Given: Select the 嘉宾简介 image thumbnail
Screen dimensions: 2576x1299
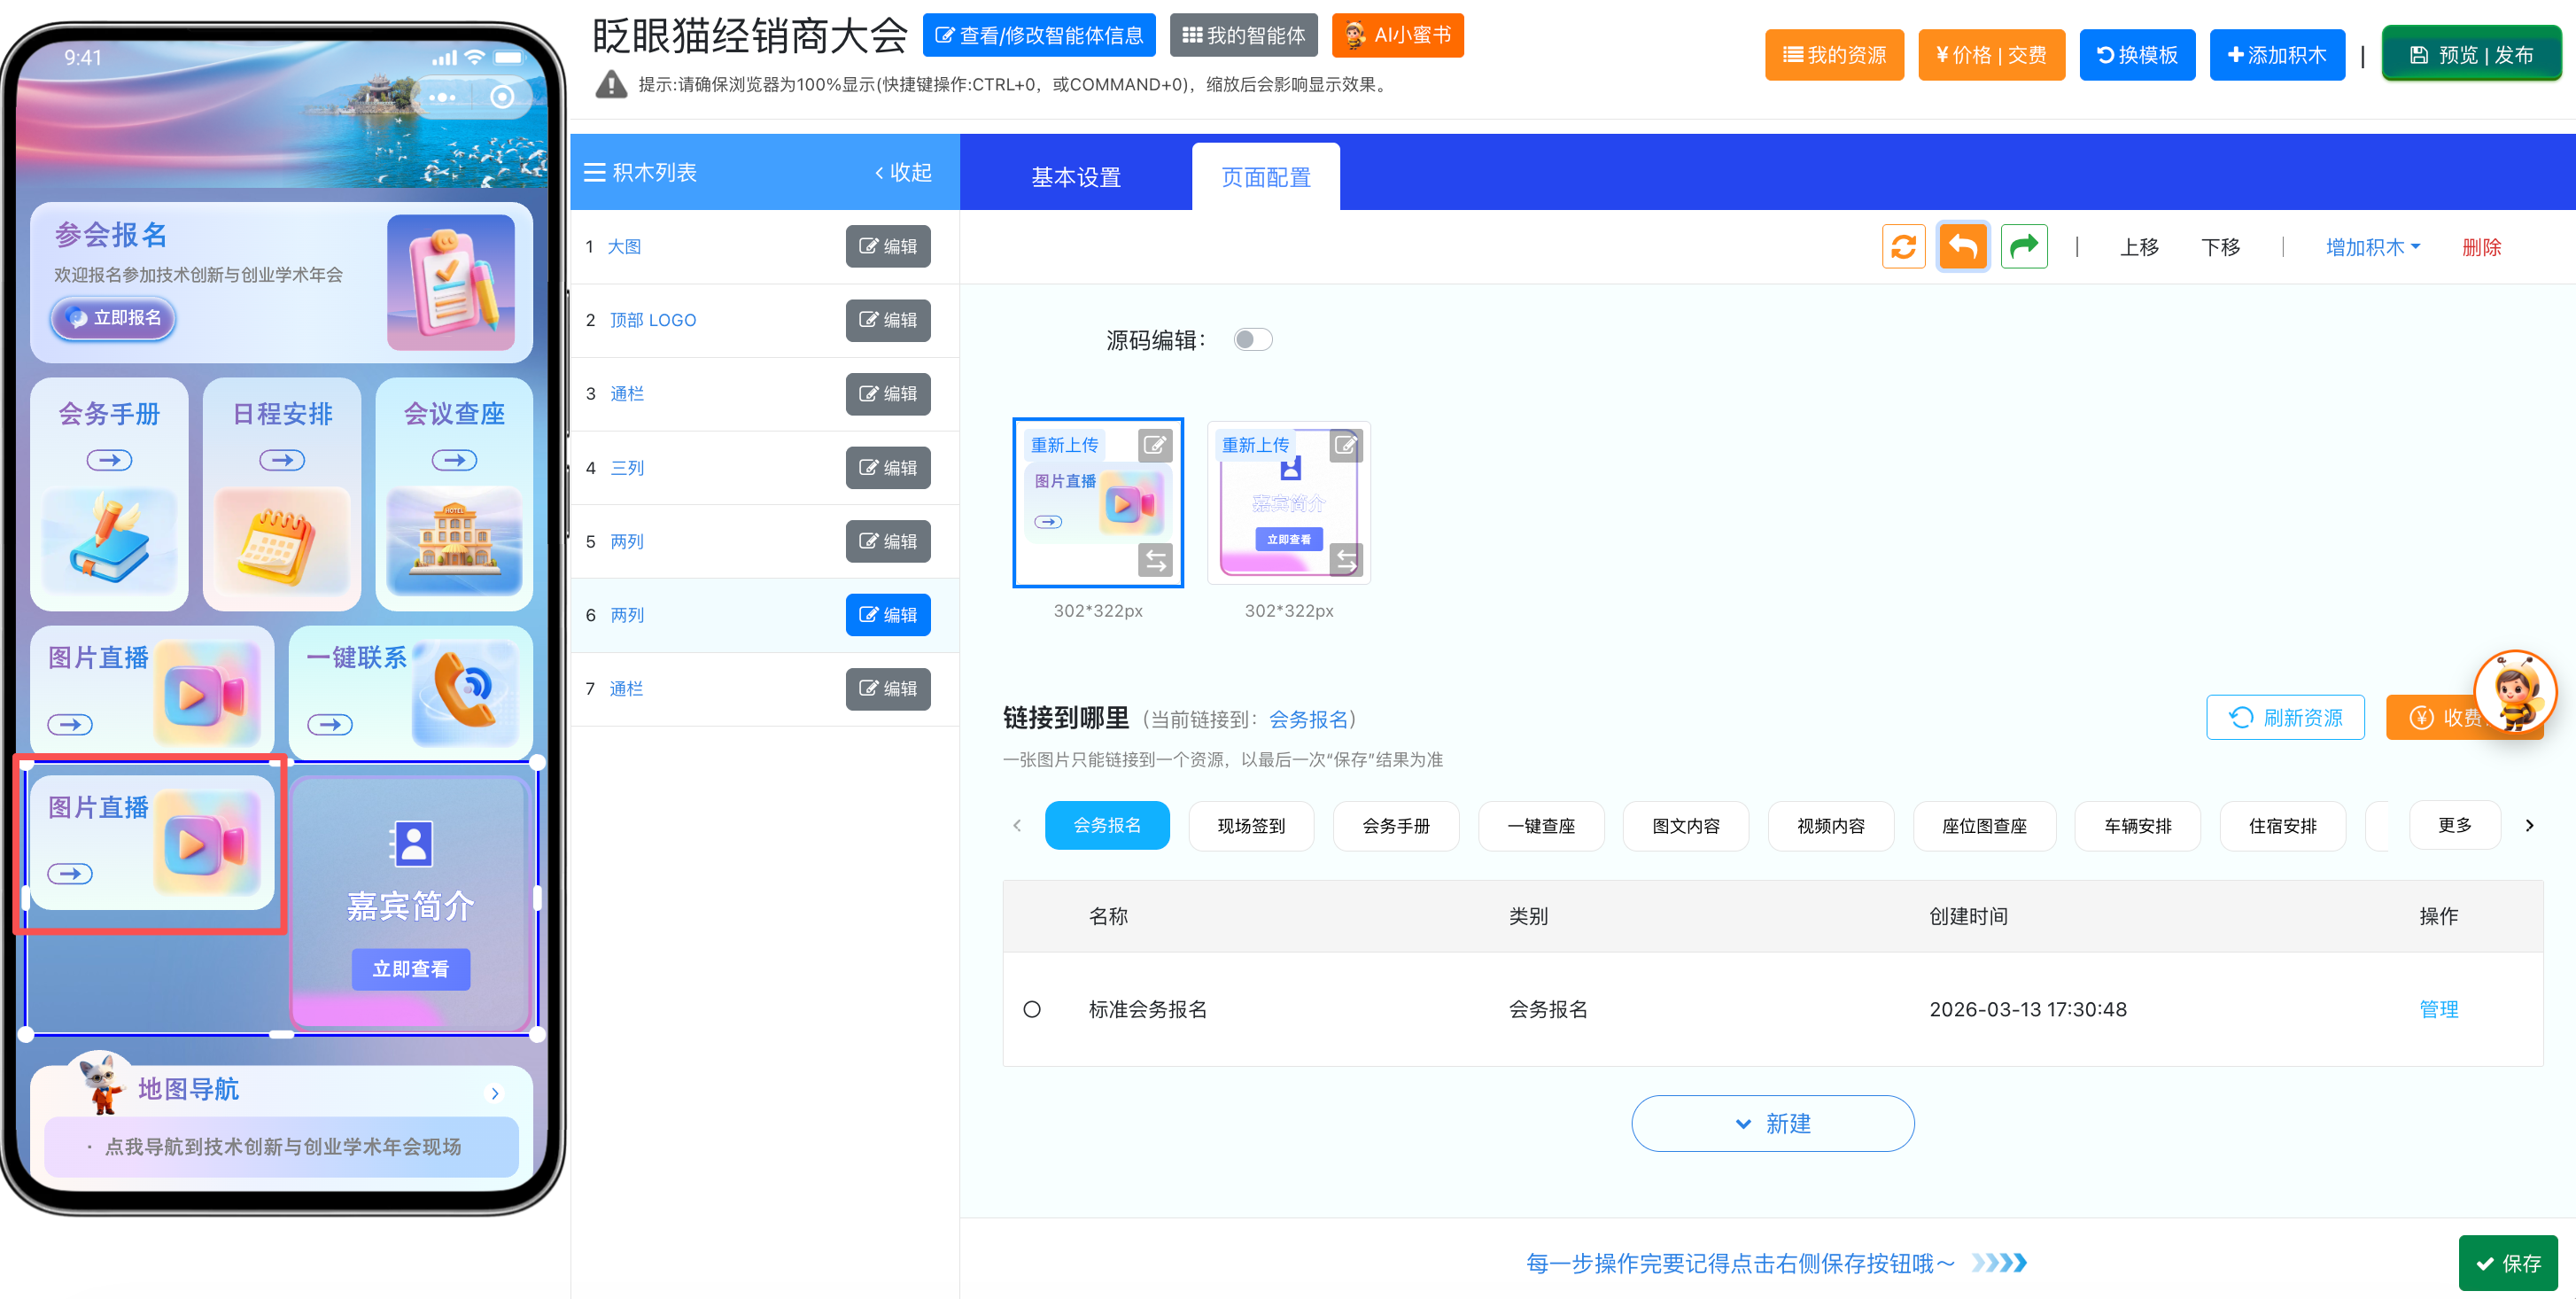Looking at the screenshot, I should (1288, 503).
